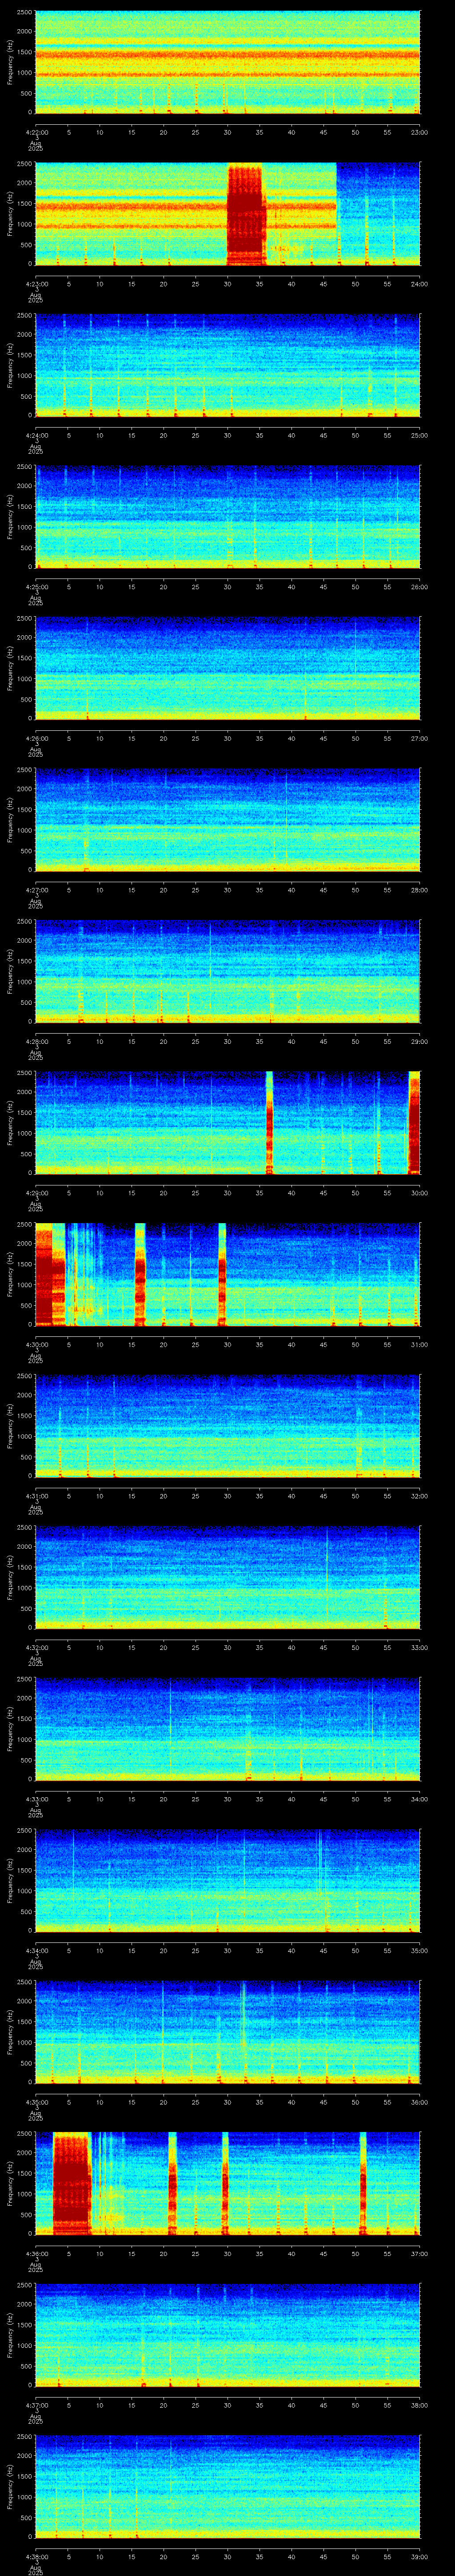
Task: Click the 4:25:00 start time label
Action: (36, 586)
